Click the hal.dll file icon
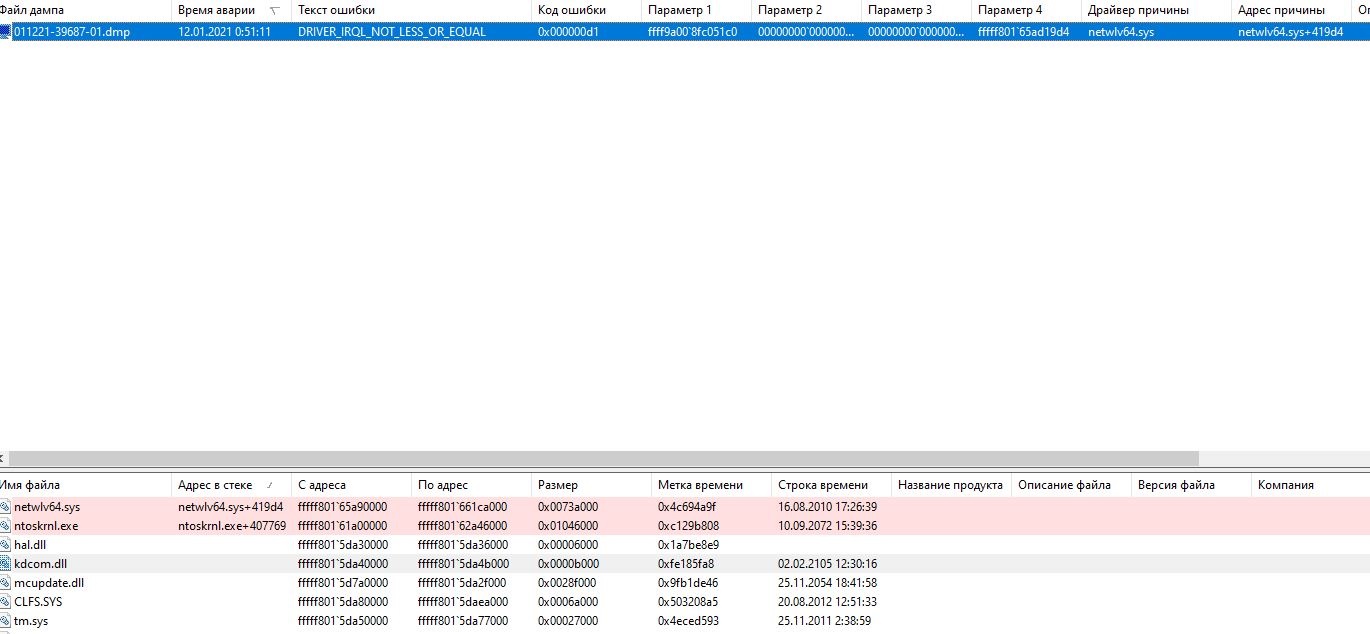 tap(5, 545)
